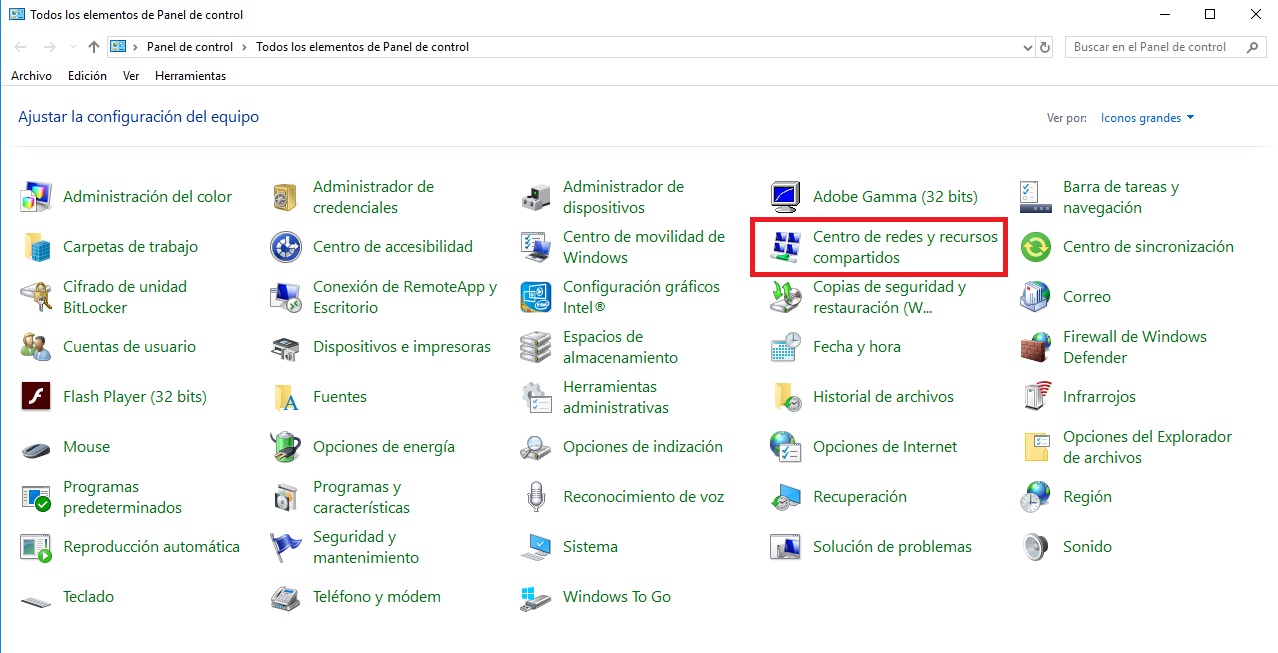Open the Recuperación icon
The image size is (1278, 653).
click(x=786, y=497)
